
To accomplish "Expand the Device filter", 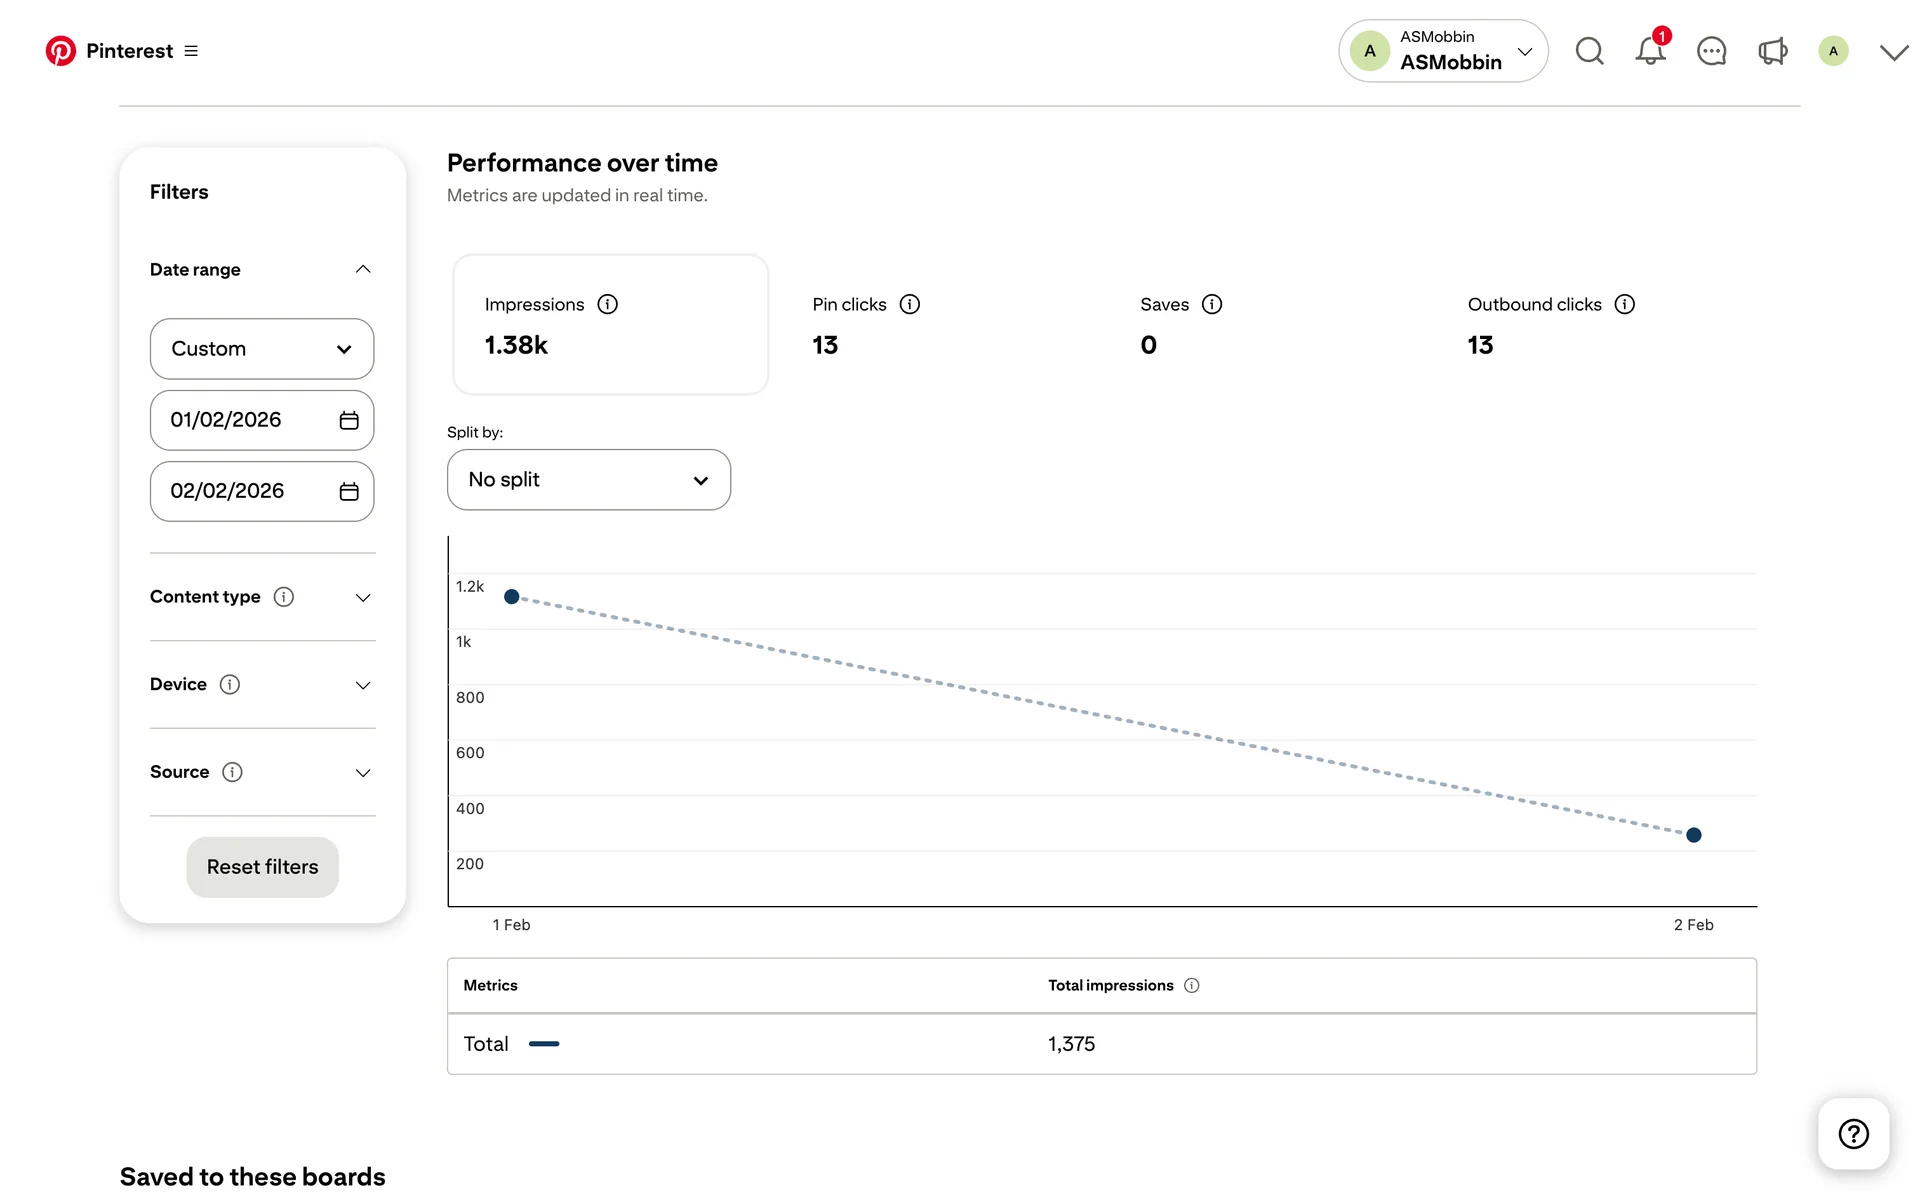I will coord(363,685).
